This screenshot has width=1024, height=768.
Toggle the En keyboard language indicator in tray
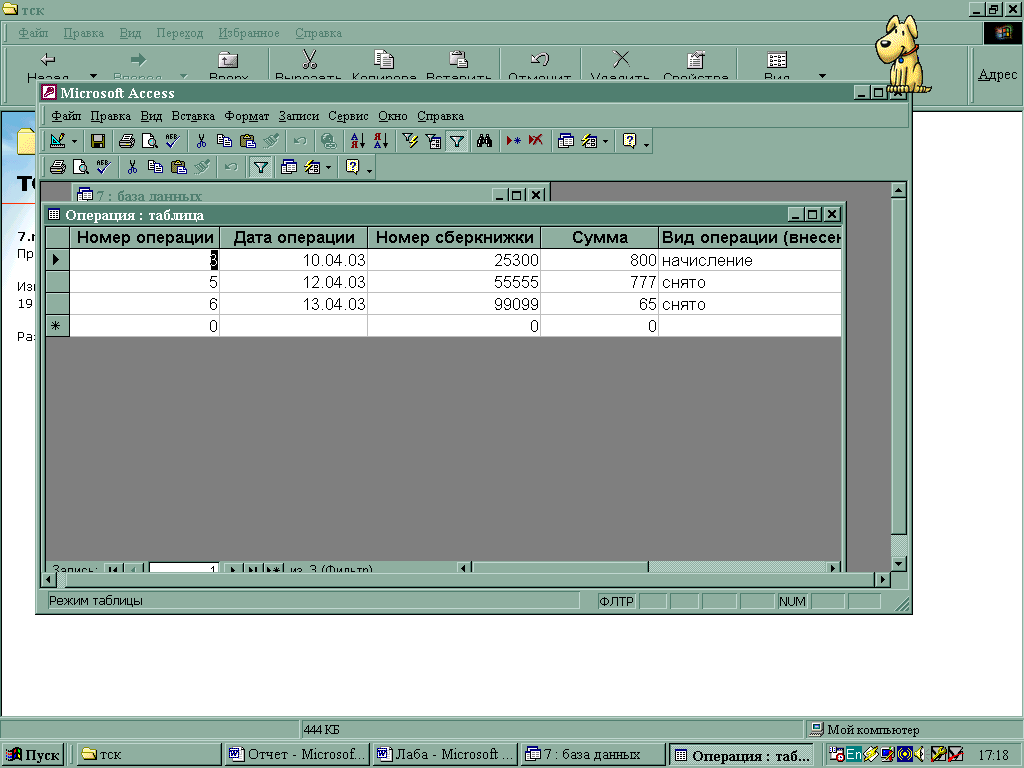click(x=854, y=754)
